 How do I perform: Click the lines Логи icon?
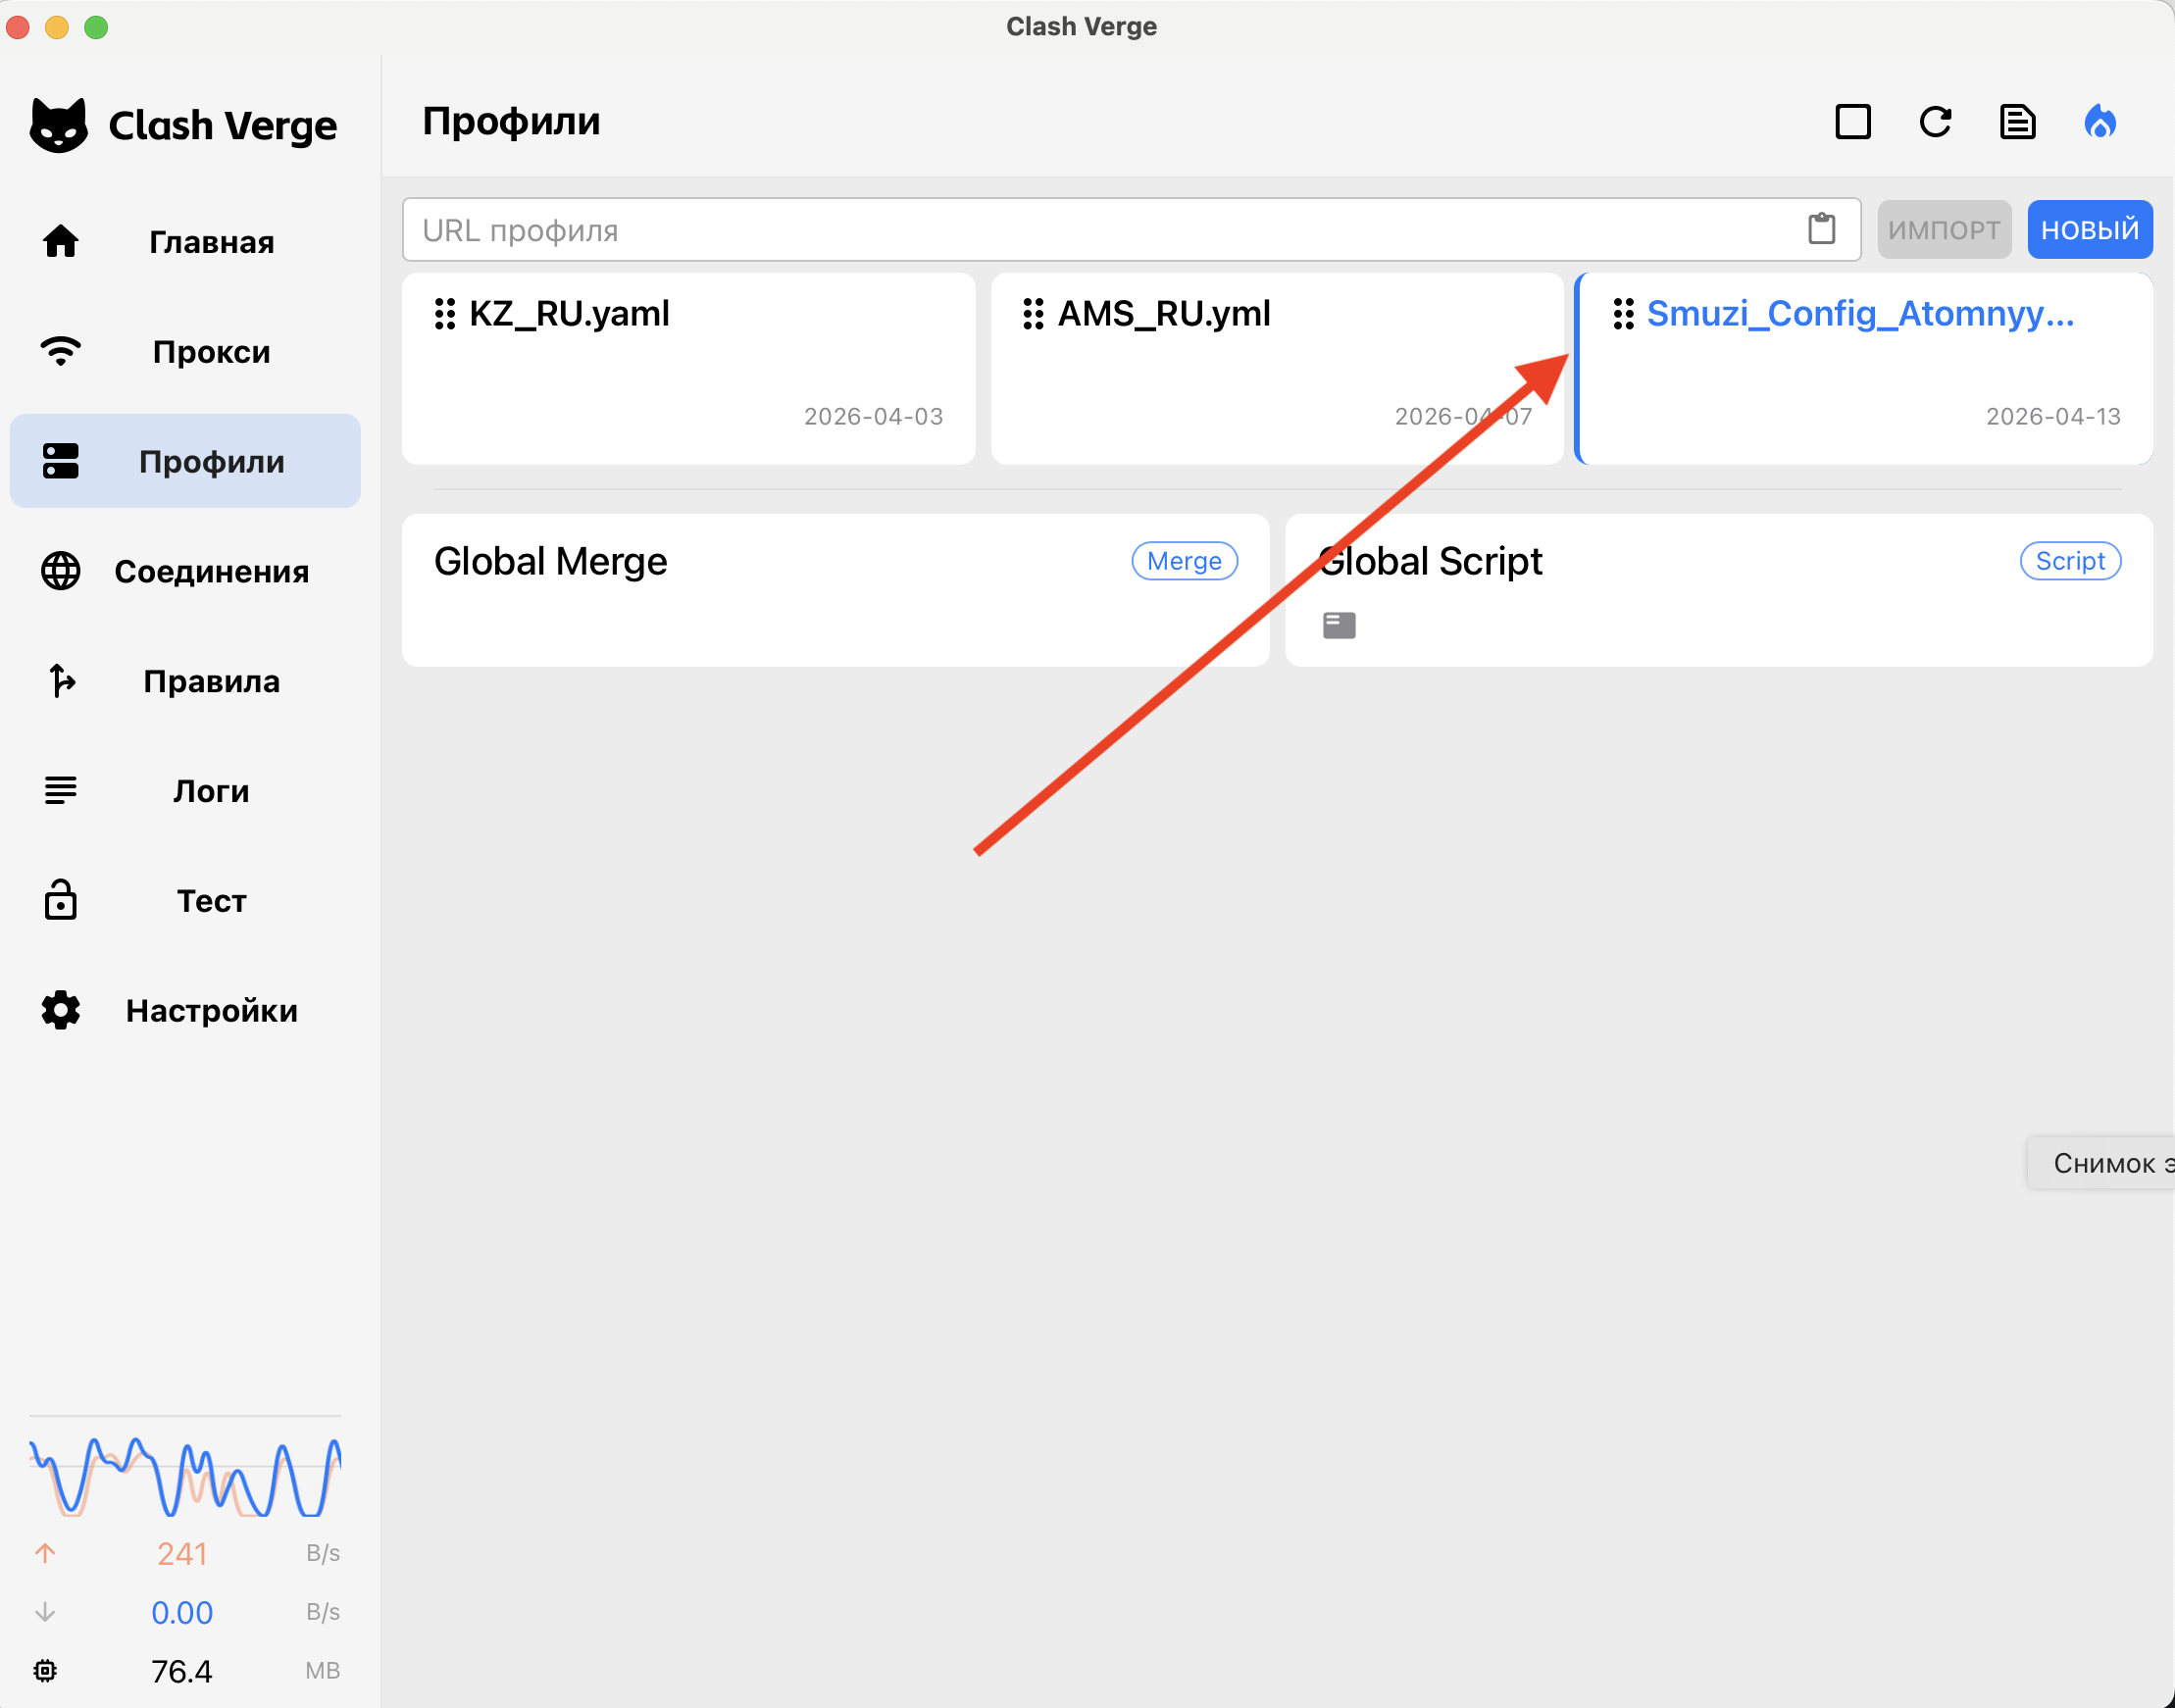pyautogui.click(x=61, y=790)
